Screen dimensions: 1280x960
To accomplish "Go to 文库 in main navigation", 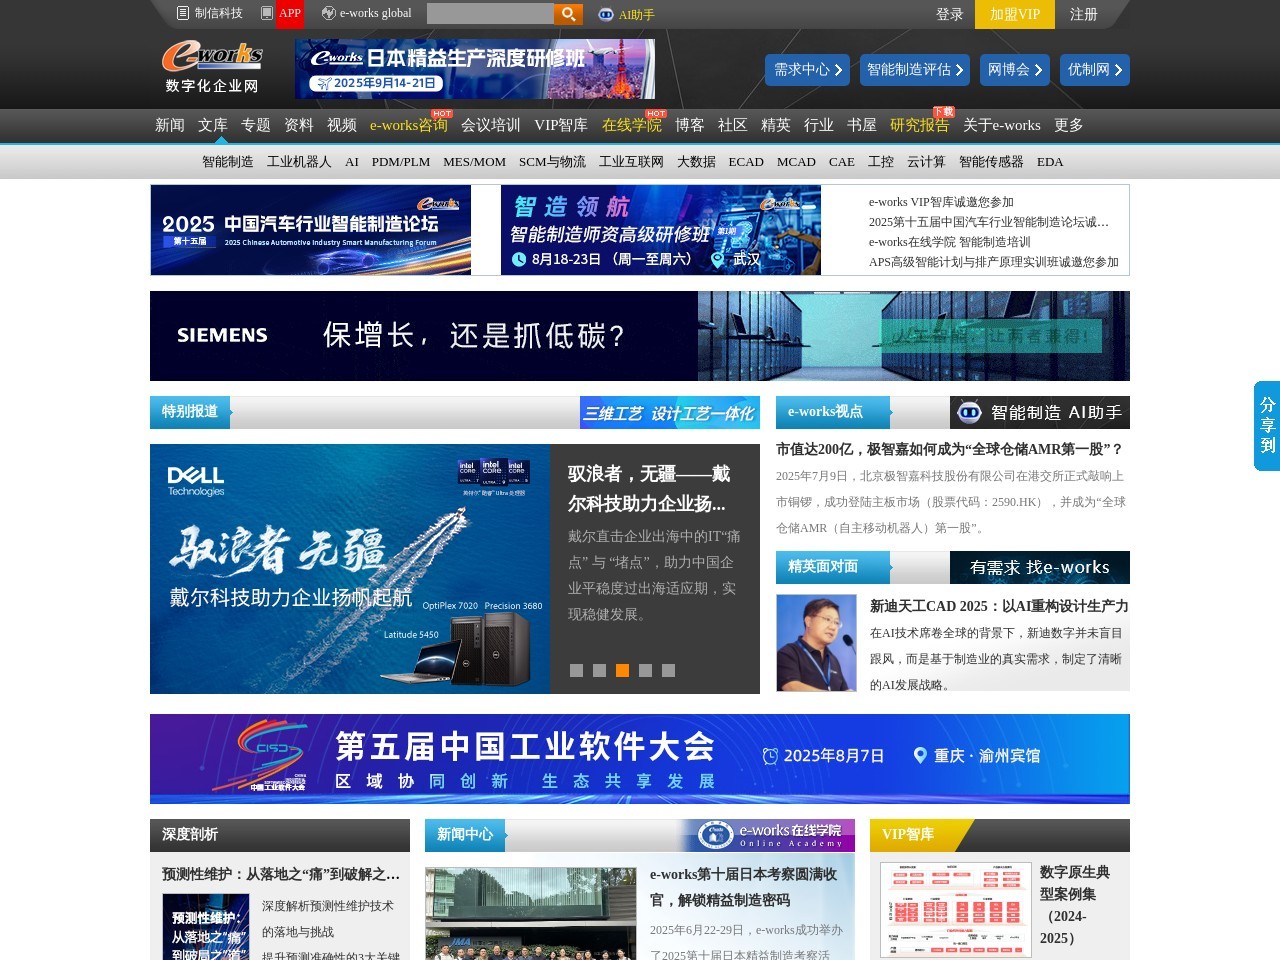I will (x=213, y=125).
